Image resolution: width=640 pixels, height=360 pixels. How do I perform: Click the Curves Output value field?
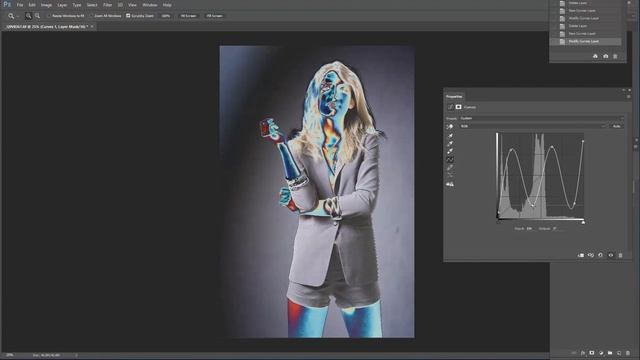(x=558, y=229)
